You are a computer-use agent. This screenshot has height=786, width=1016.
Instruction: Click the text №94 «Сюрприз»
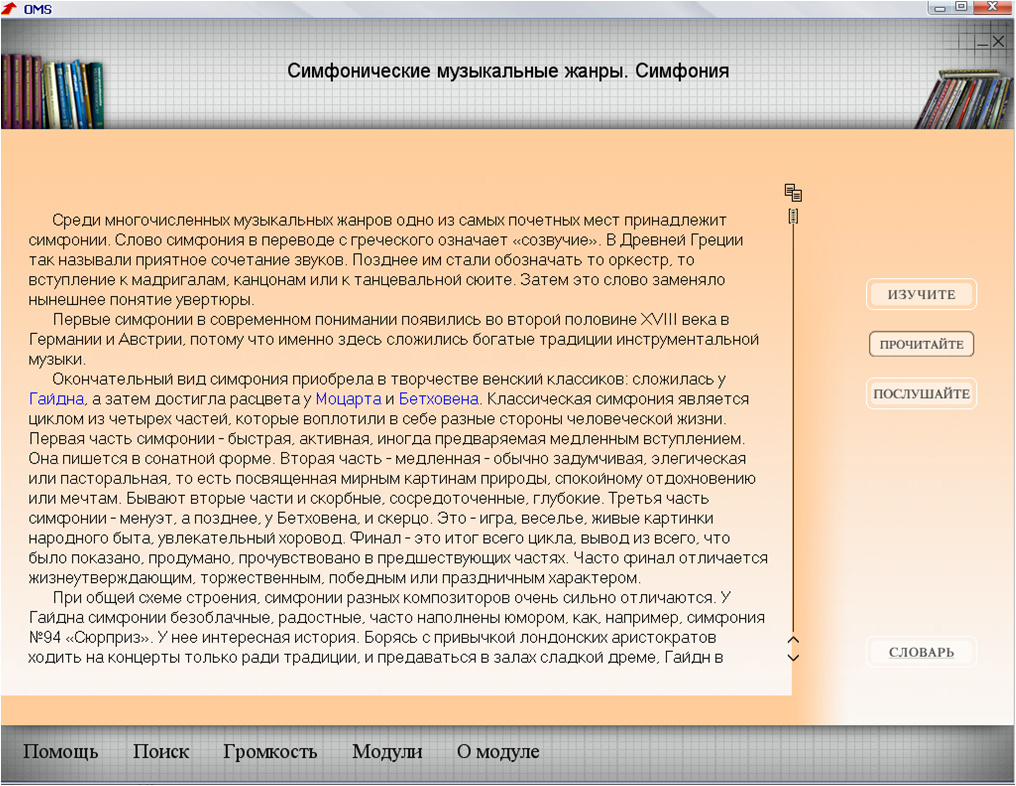tap(91, 638)
